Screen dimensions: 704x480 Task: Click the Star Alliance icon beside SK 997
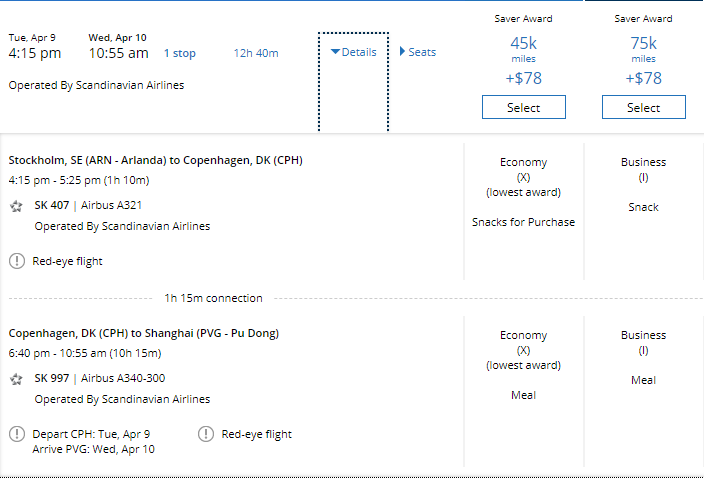coord(16,379)
